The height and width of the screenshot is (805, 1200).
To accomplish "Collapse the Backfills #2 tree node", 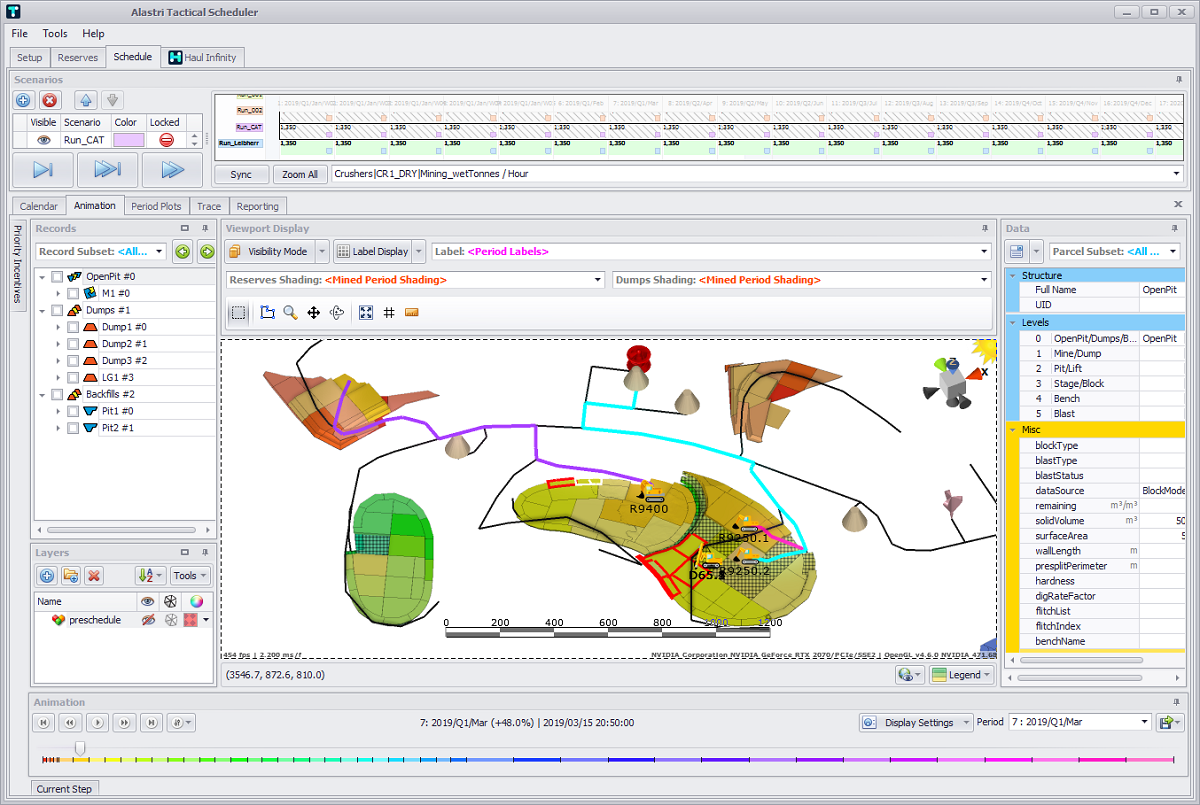I will (42, 395).
